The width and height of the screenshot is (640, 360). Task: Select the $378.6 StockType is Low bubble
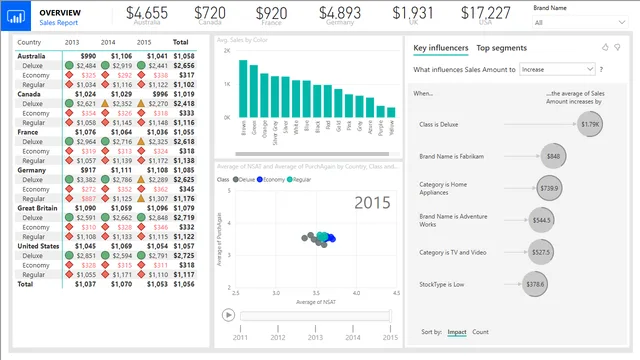click(x=535, y=284)
